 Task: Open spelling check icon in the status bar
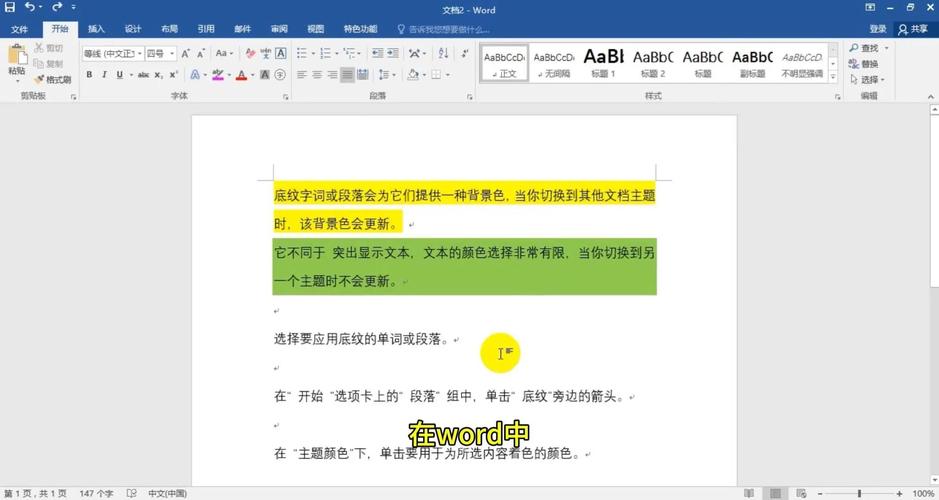click(131, 493)
